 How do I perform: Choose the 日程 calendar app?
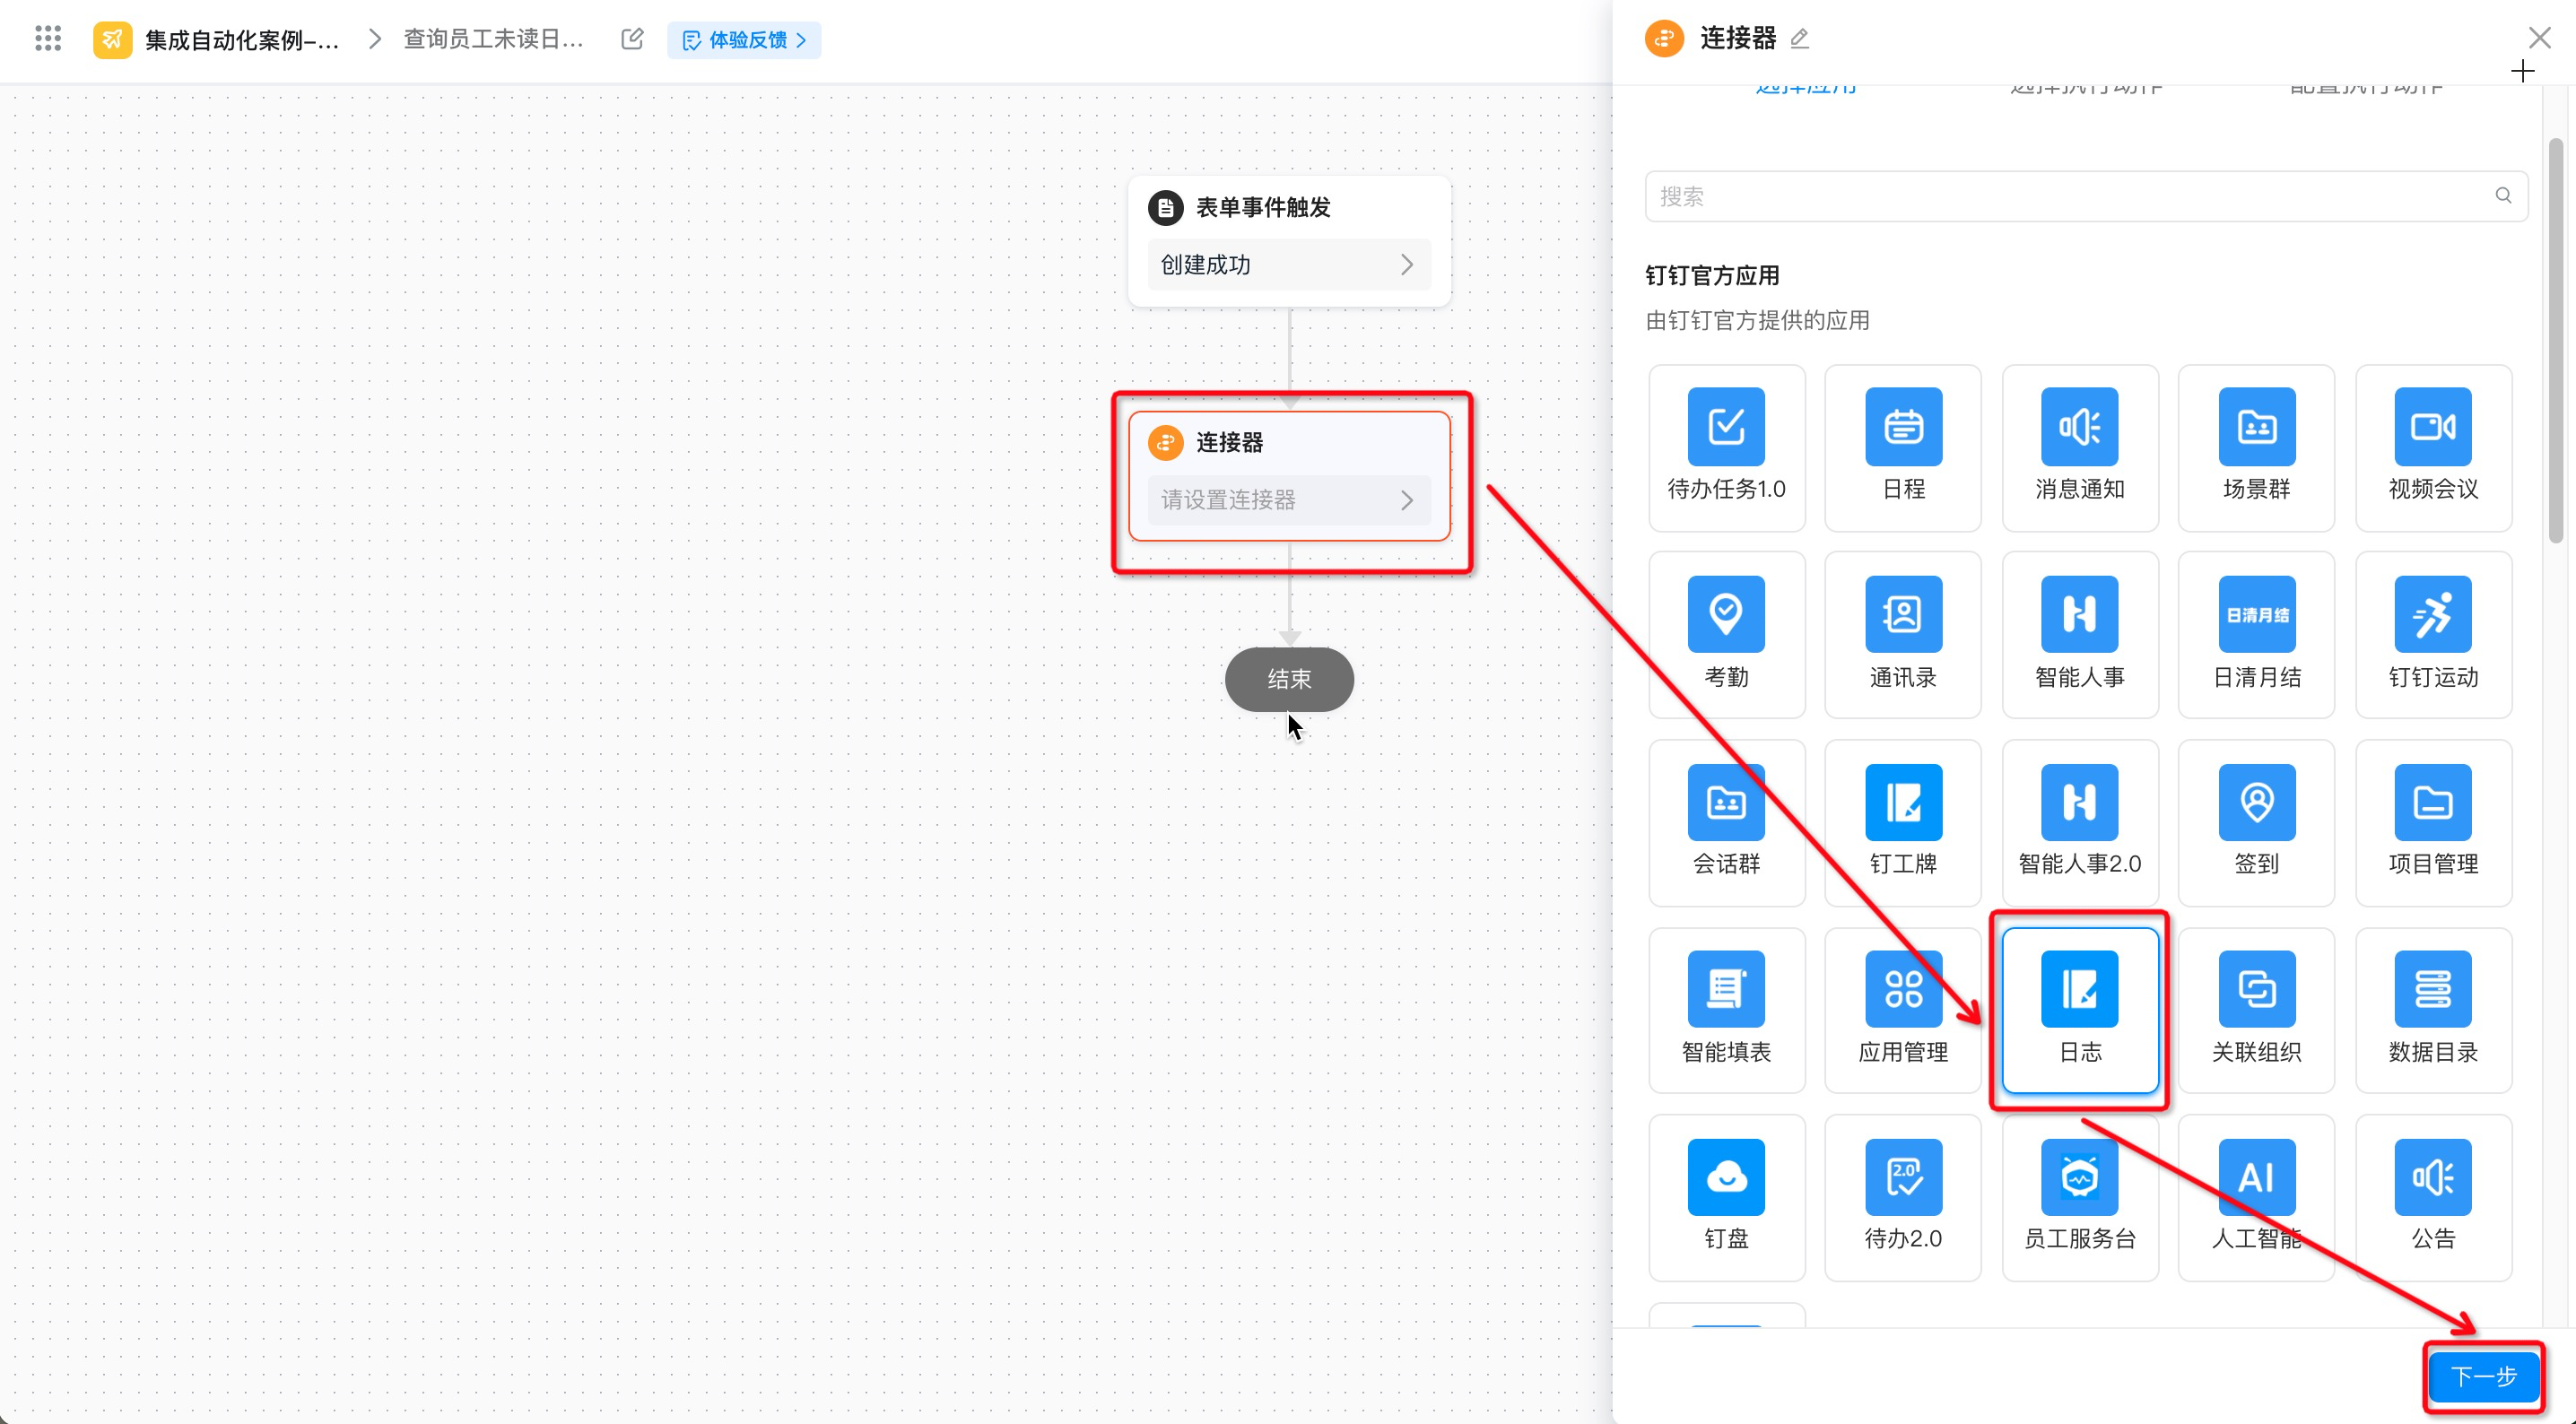click(1902, 447)
